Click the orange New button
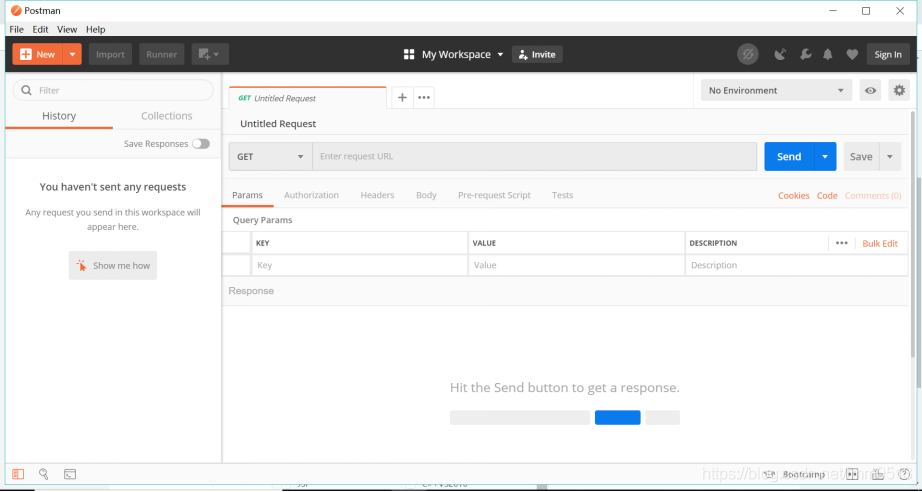This screenshot has height=492, width=922. tap(38, 54)
